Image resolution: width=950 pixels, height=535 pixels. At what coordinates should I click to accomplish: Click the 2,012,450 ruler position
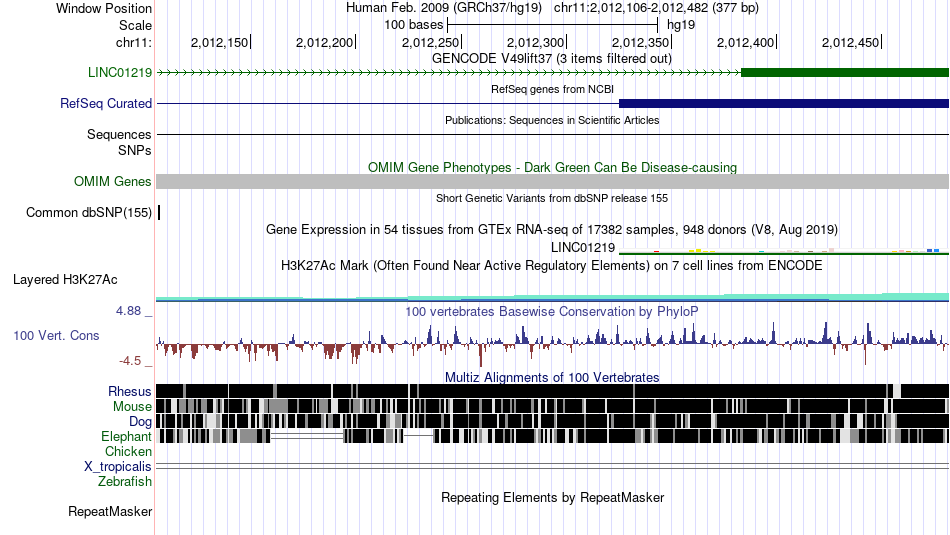coord(851,42)
